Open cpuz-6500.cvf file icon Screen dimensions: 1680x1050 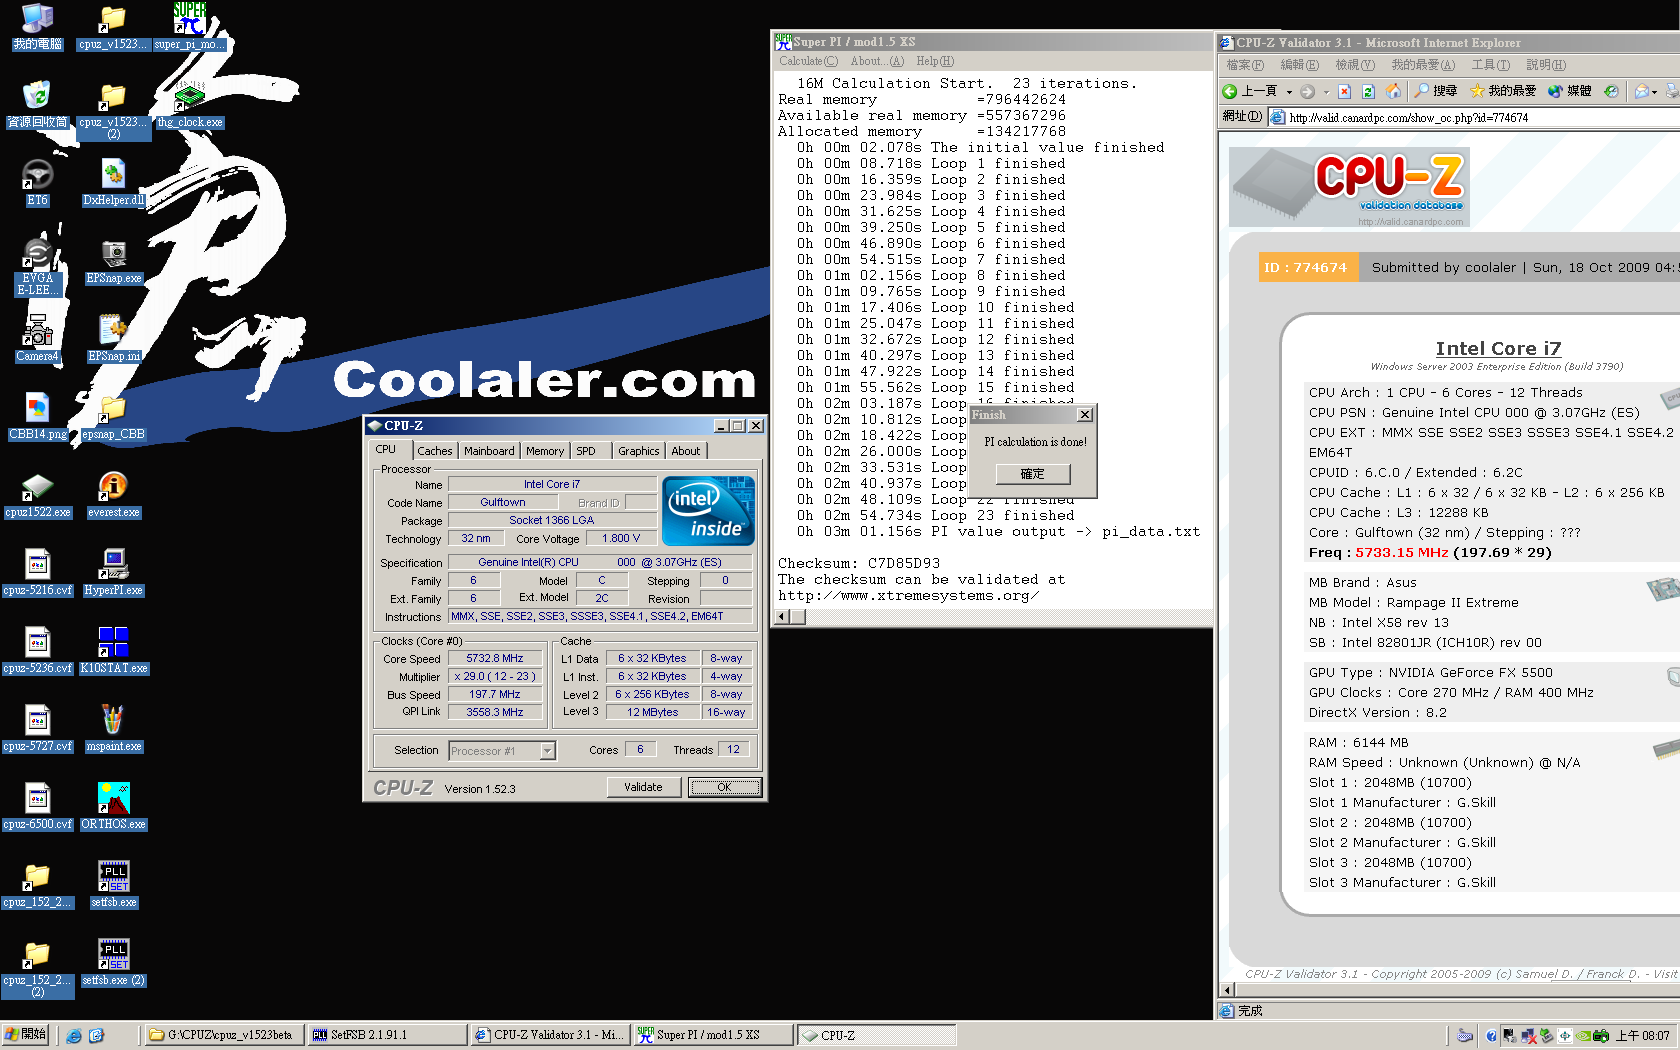37,807
